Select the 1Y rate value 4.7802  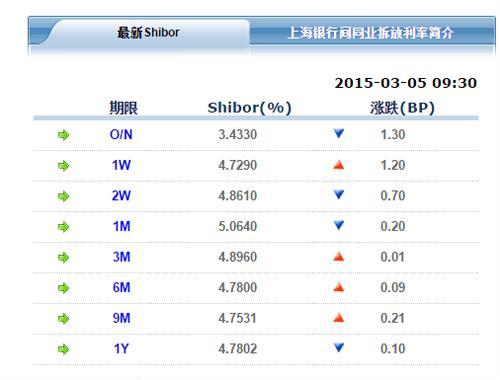tap(238, 349)
